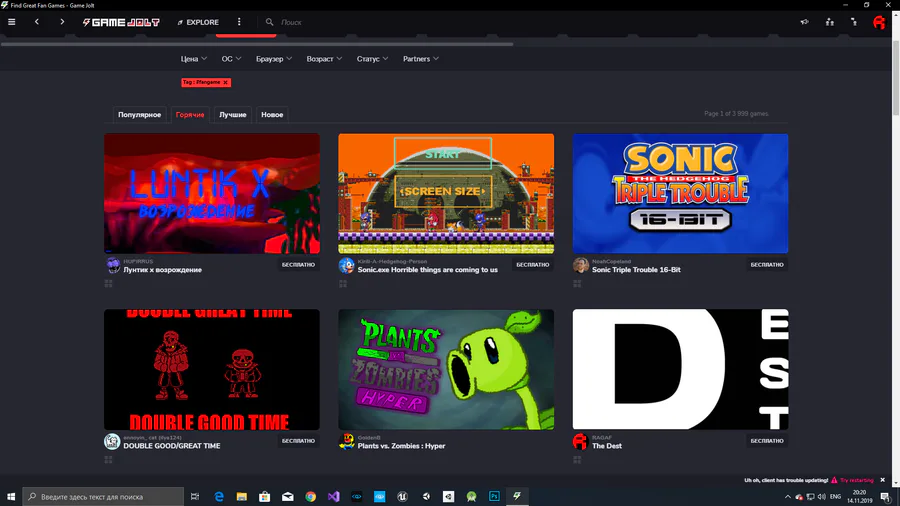Screen dimensions: 900x506
Task: Remove the #fangame tag filter
Action: pyautogui.click(x=226, y=83)
